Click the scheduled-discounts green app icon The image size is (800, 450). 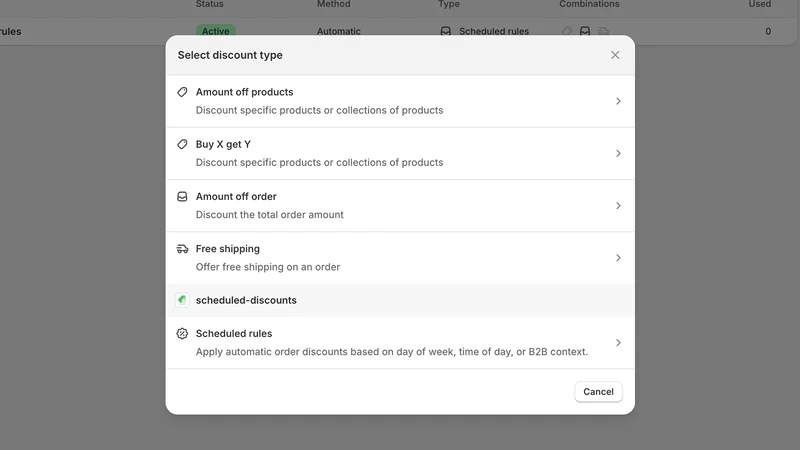tap(182, 300)
